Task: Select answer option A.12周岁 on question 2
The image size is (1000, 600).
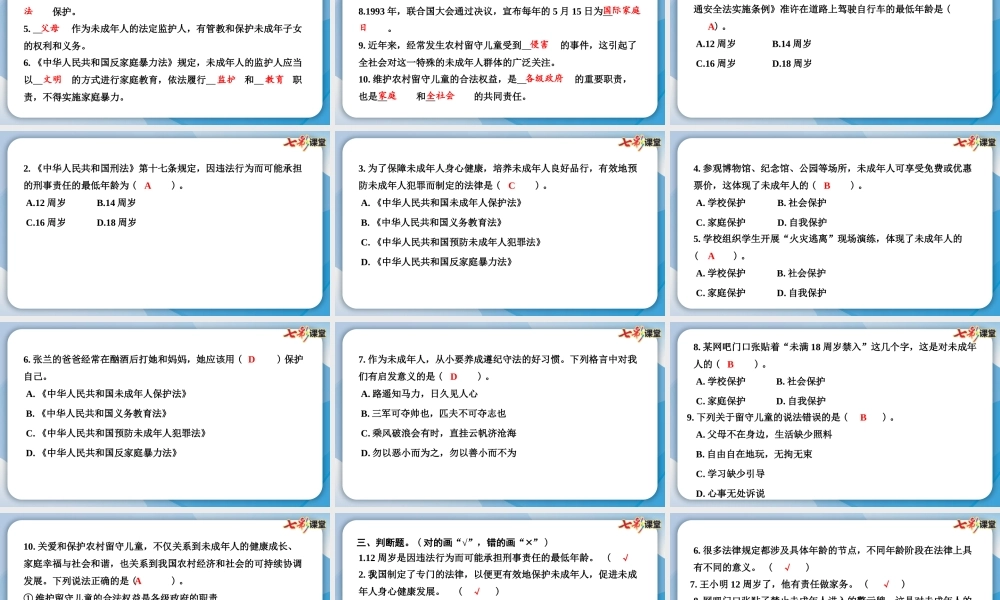Action: point(44,202)
